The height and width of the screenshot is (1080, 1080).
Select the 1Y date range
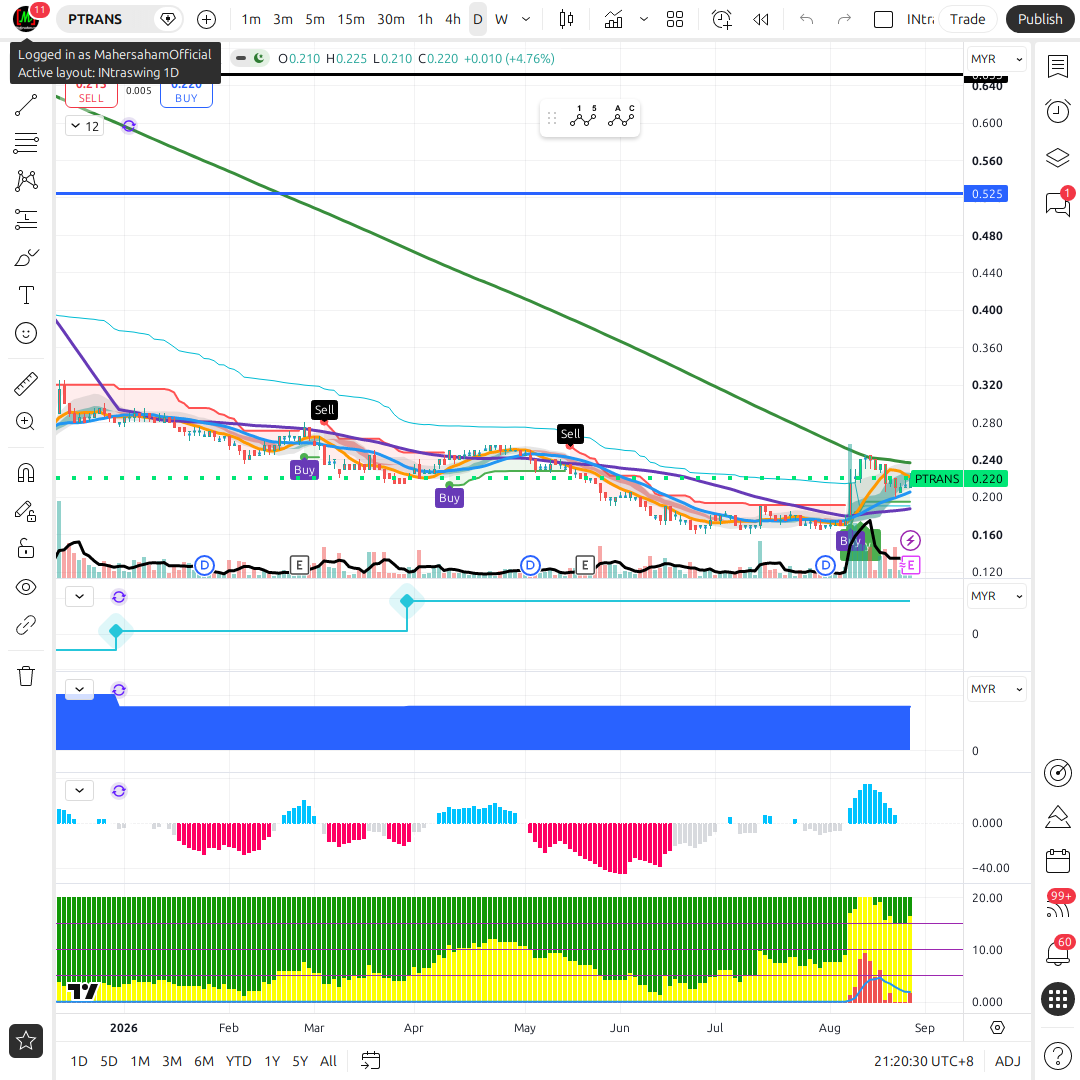(x=272, y=1061)
